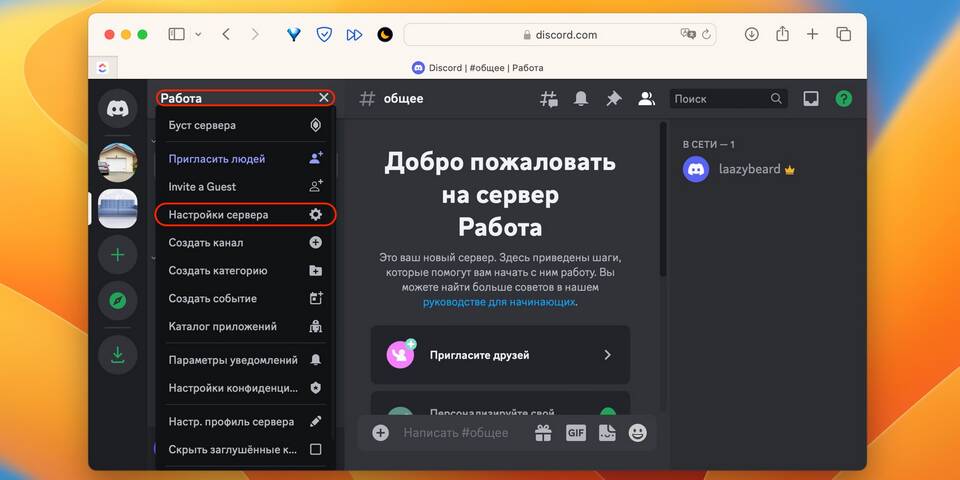The height and width of the screenshot is (480, 960).
Task: Open the gift Nitro icon
Action: (x=543, y=433)
